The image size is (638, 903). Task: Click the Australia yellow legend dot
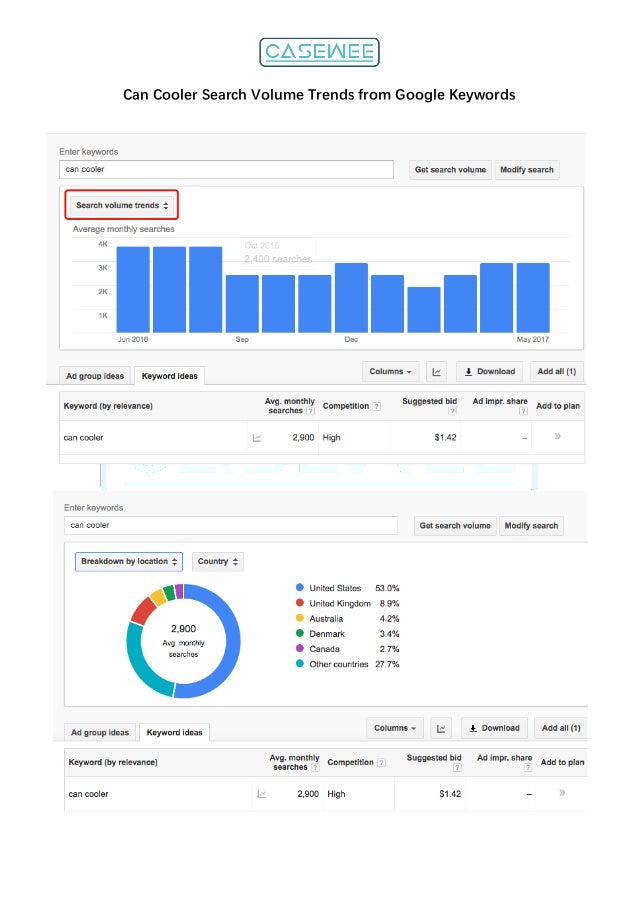tap(299, 618)
